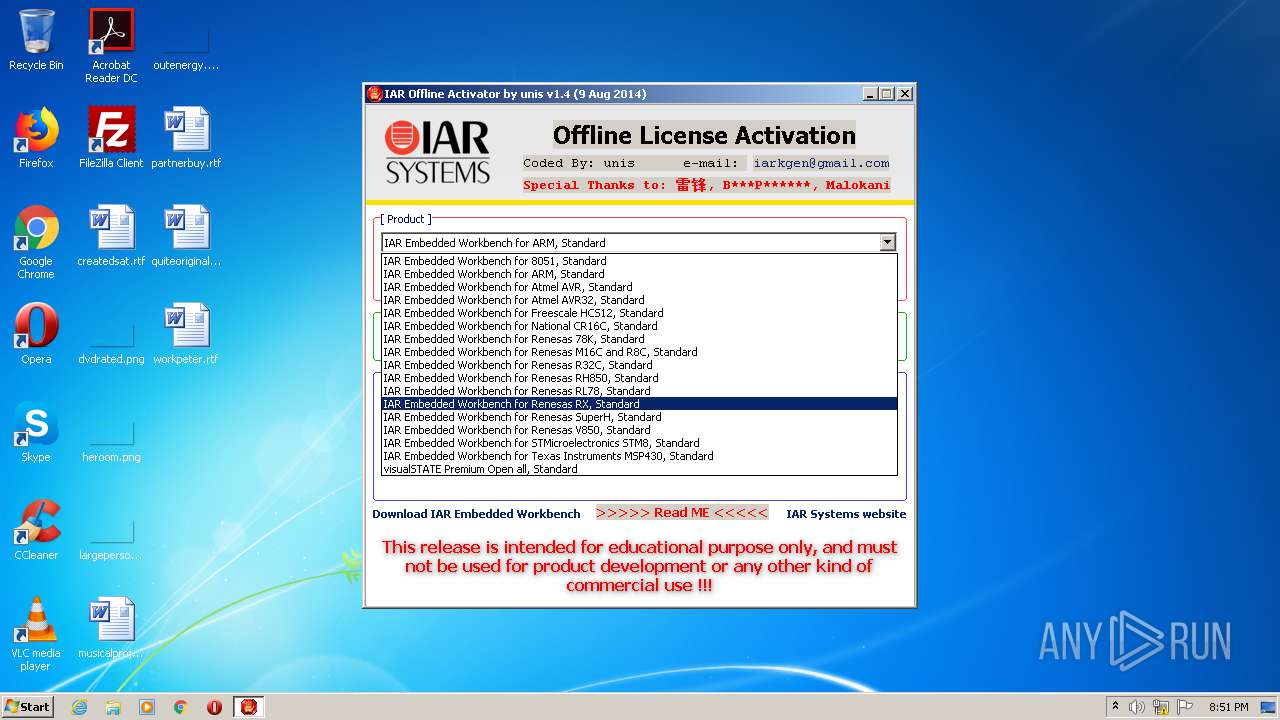Select visualSTATE Premium Open all, Standard
The image size is (1280, 720).
point(639,469)
